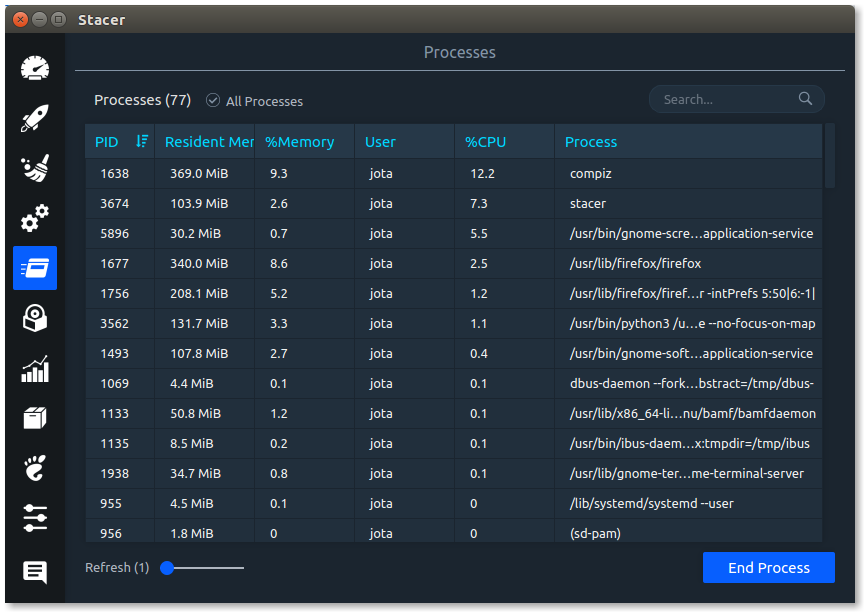Close the Stacer window
This screenshot has width=864, height=612.
(x=20, y=20)
